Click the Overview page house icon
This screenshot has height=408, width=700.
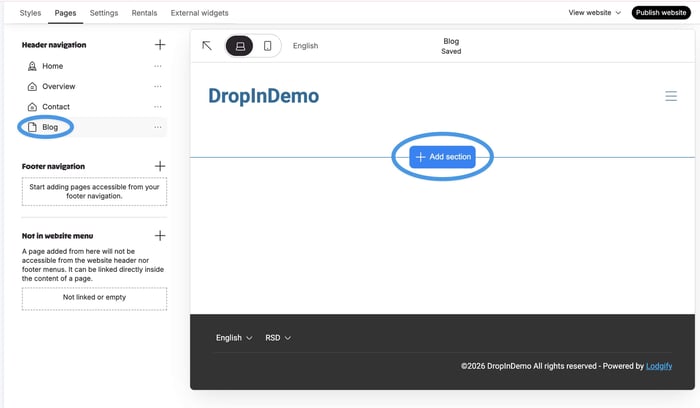click(32, 87)
